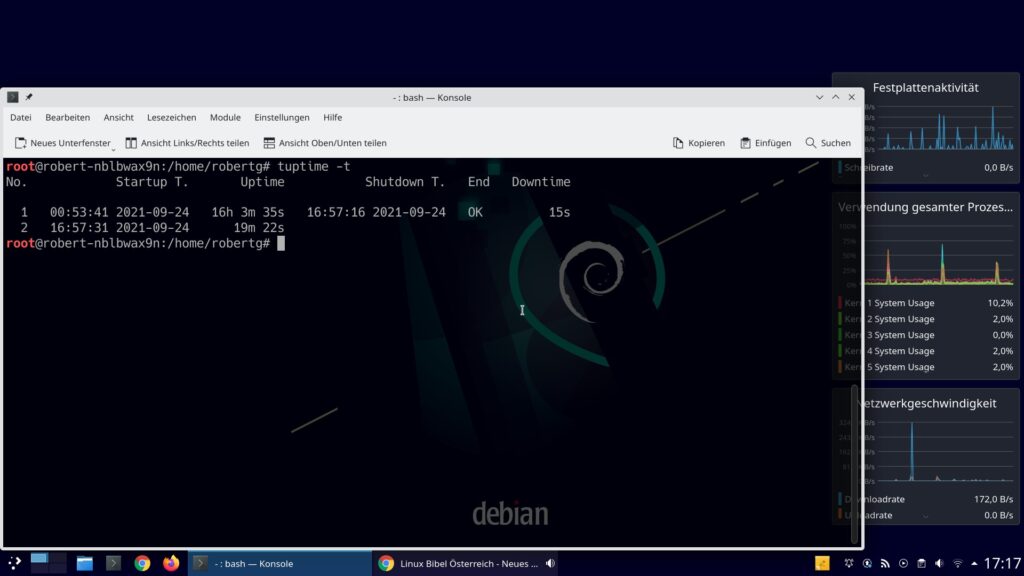Expand the Neues Unterfenster dropdown arrow

[x=114, y=149]
